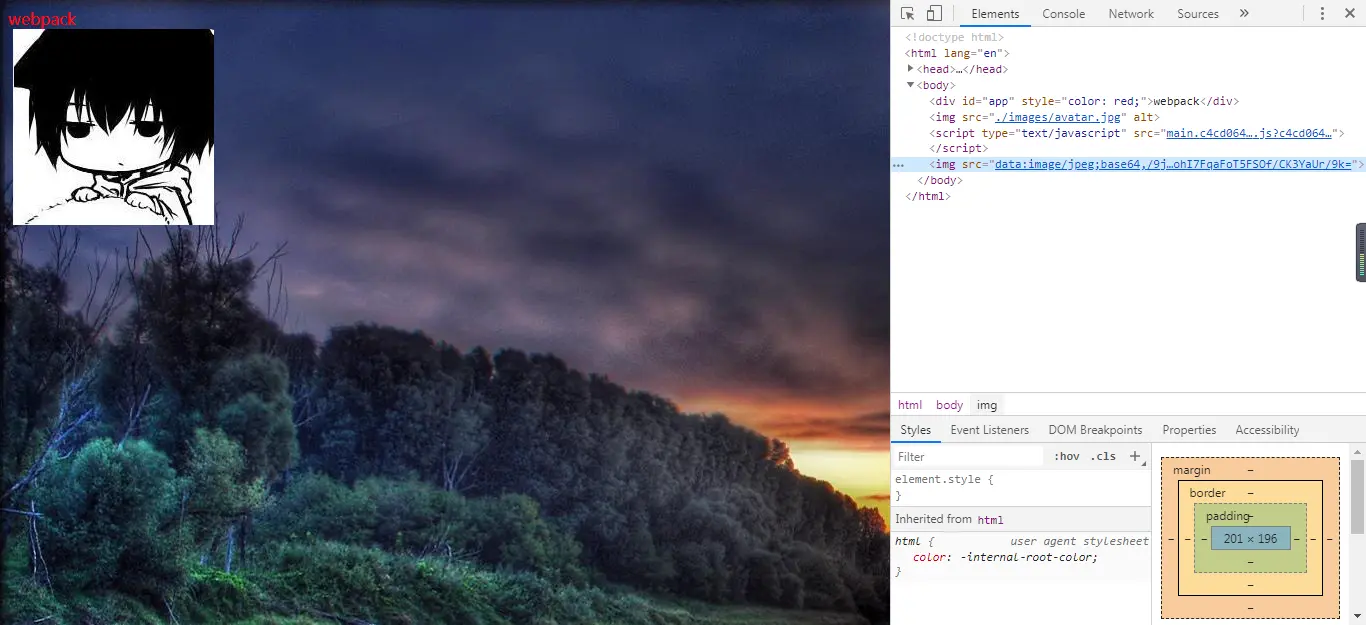Viewport: 1366px width, 625px height.
Task: Open the Sources tab
Action: pos(1198,14)
